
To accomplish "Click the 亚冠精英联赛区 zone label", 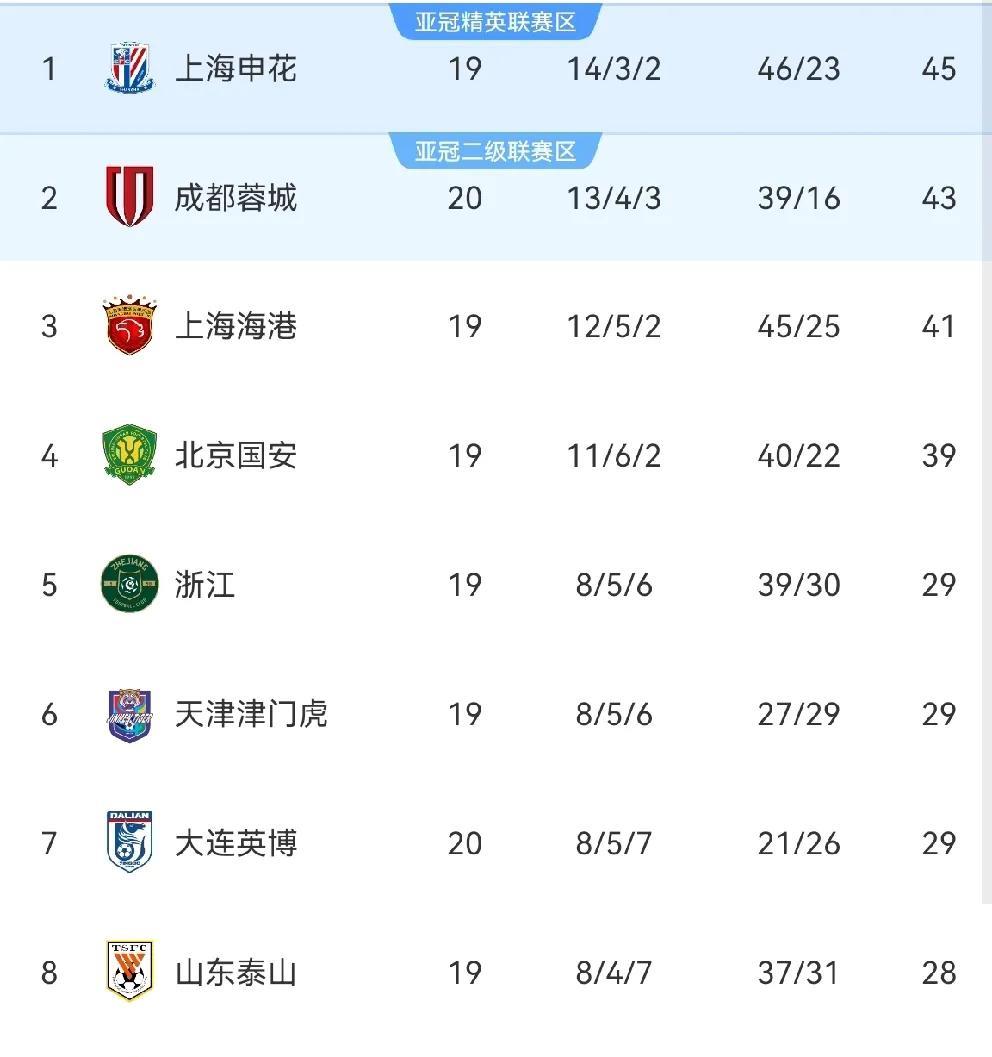I will 496,22.
